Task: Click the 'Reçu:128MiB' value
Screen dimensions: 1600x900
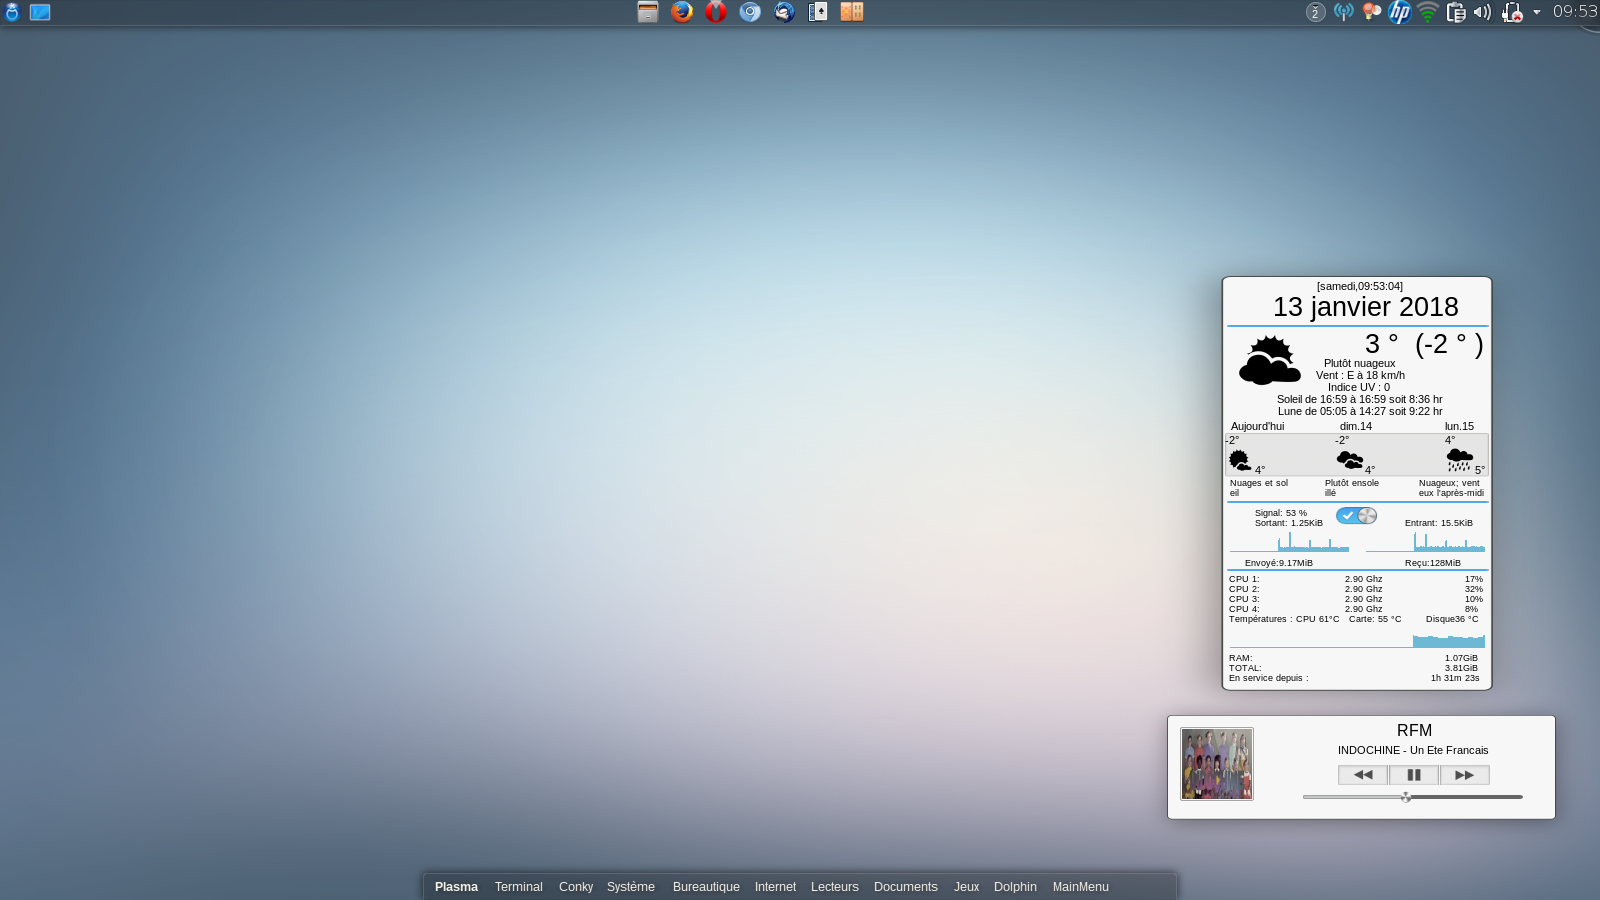Action: point(1432,563)
